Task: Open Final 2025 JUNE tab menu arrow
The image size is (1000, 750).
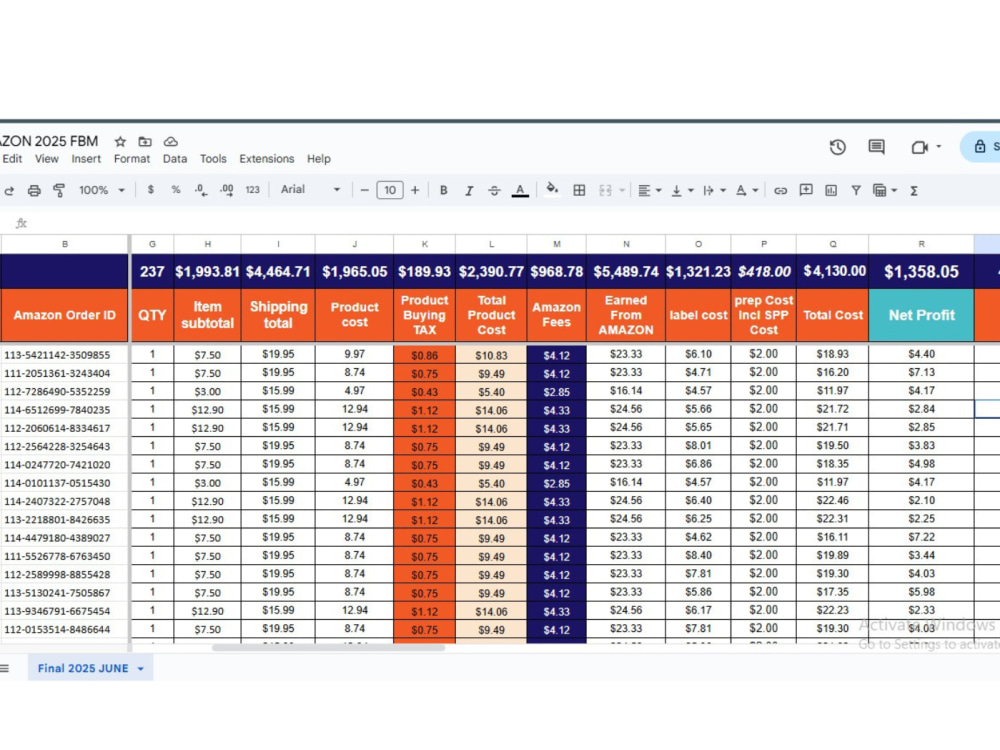Action: coord(140,669)
